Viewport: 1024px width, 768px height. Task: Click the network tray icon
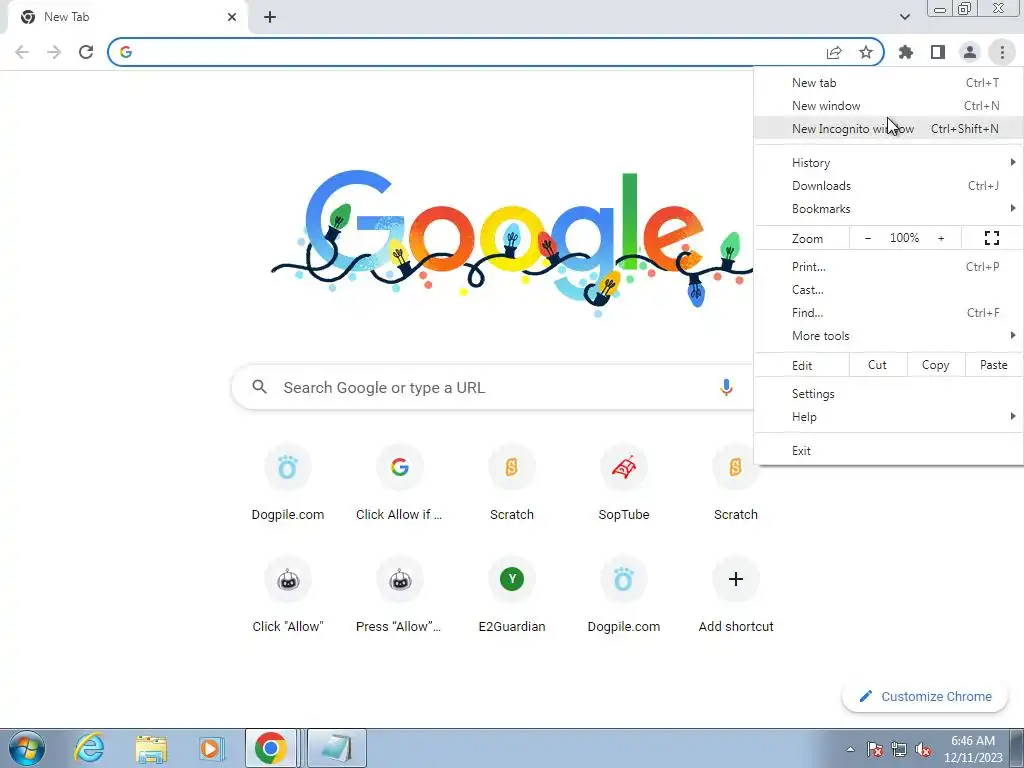[899, 749]
